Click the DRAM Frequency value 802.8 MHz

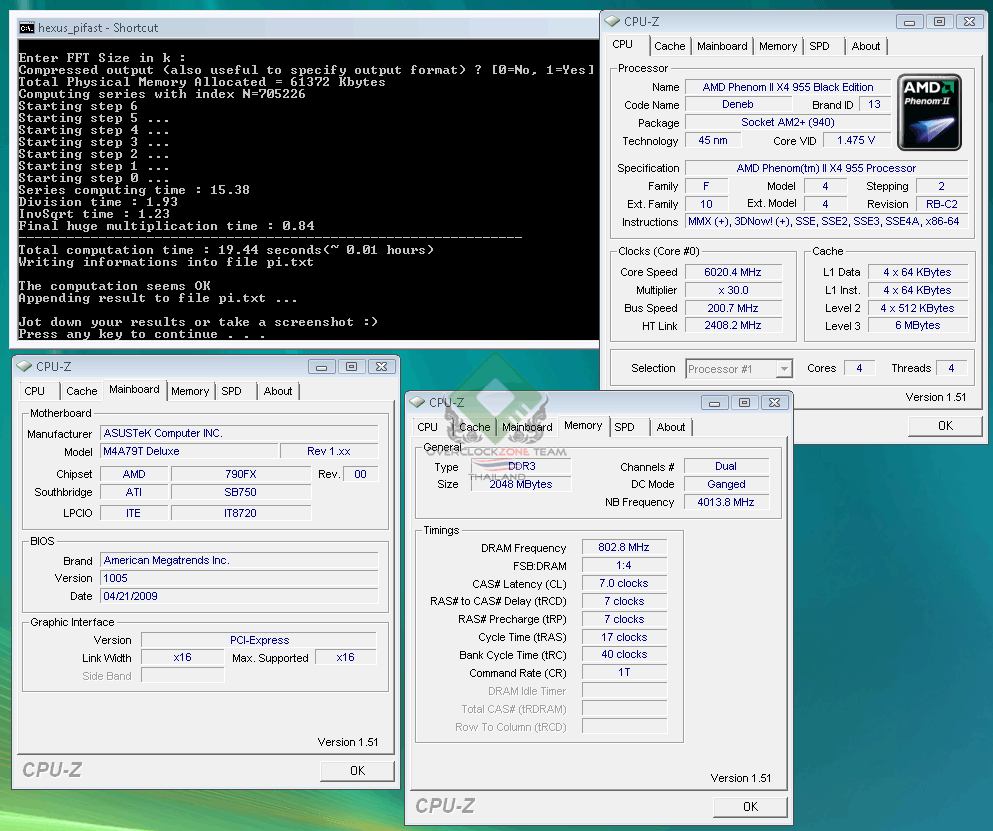point(624,547)
